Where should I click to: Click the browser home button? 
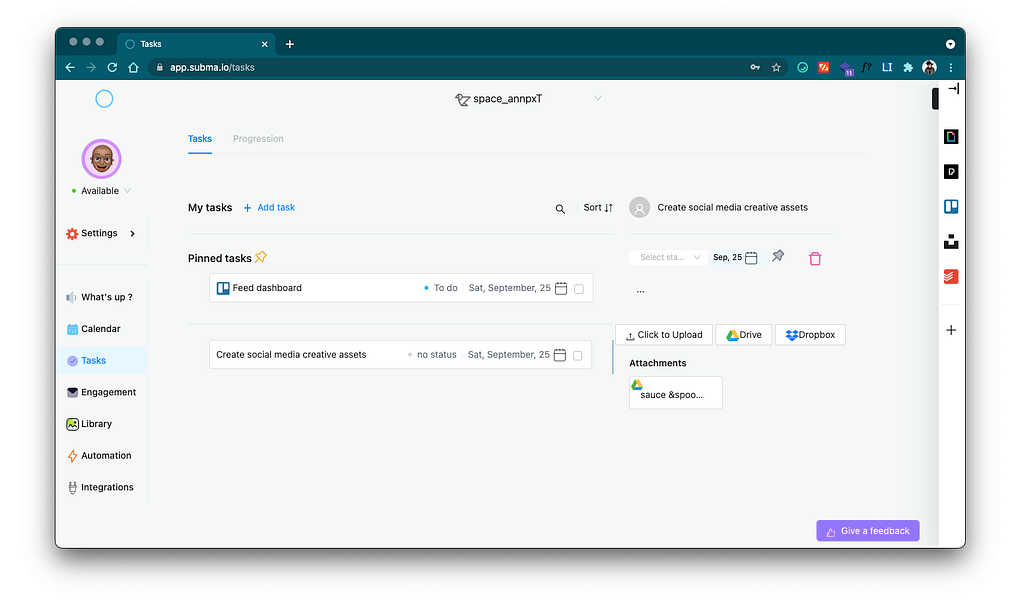133,68
